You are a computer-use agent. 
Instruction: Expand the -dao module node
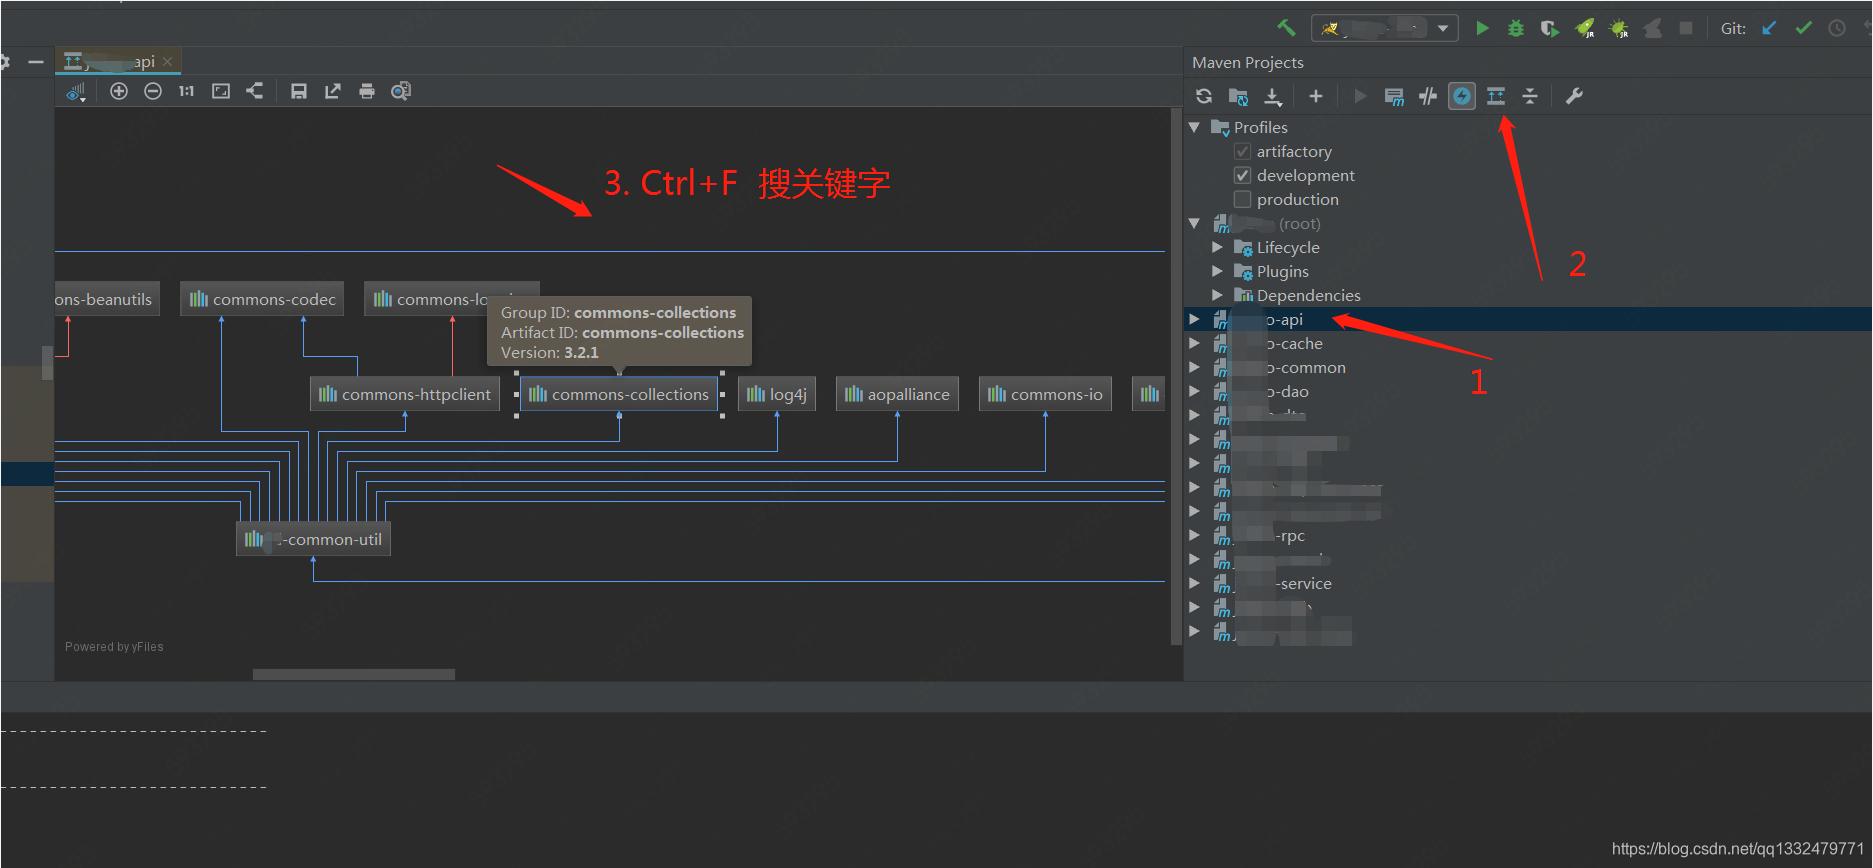[x=1194, y=391]
